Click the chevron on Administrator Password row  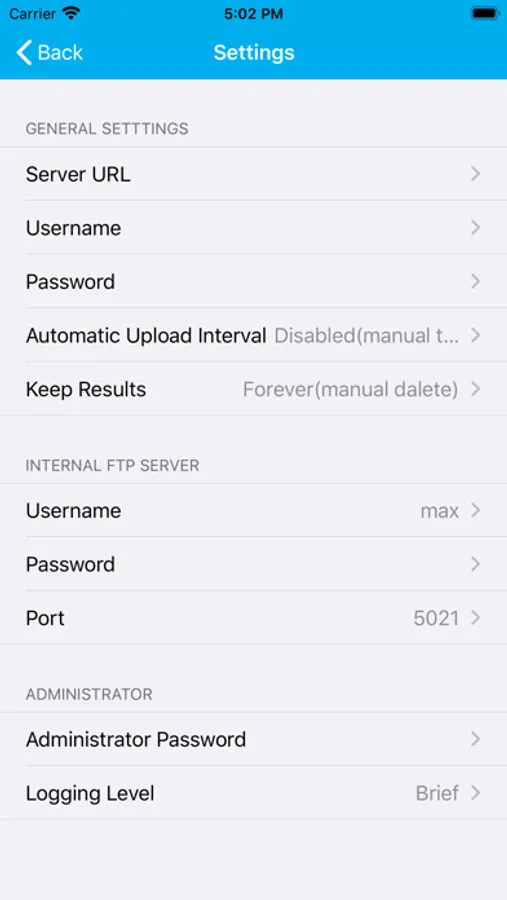[x=475, y=739]
